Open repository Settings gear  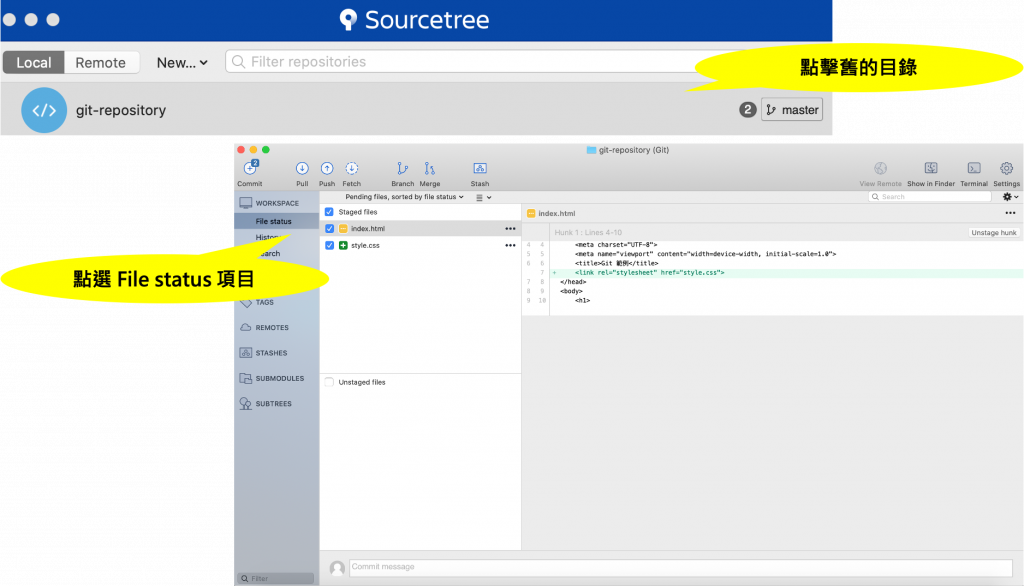click(1006, 169)
